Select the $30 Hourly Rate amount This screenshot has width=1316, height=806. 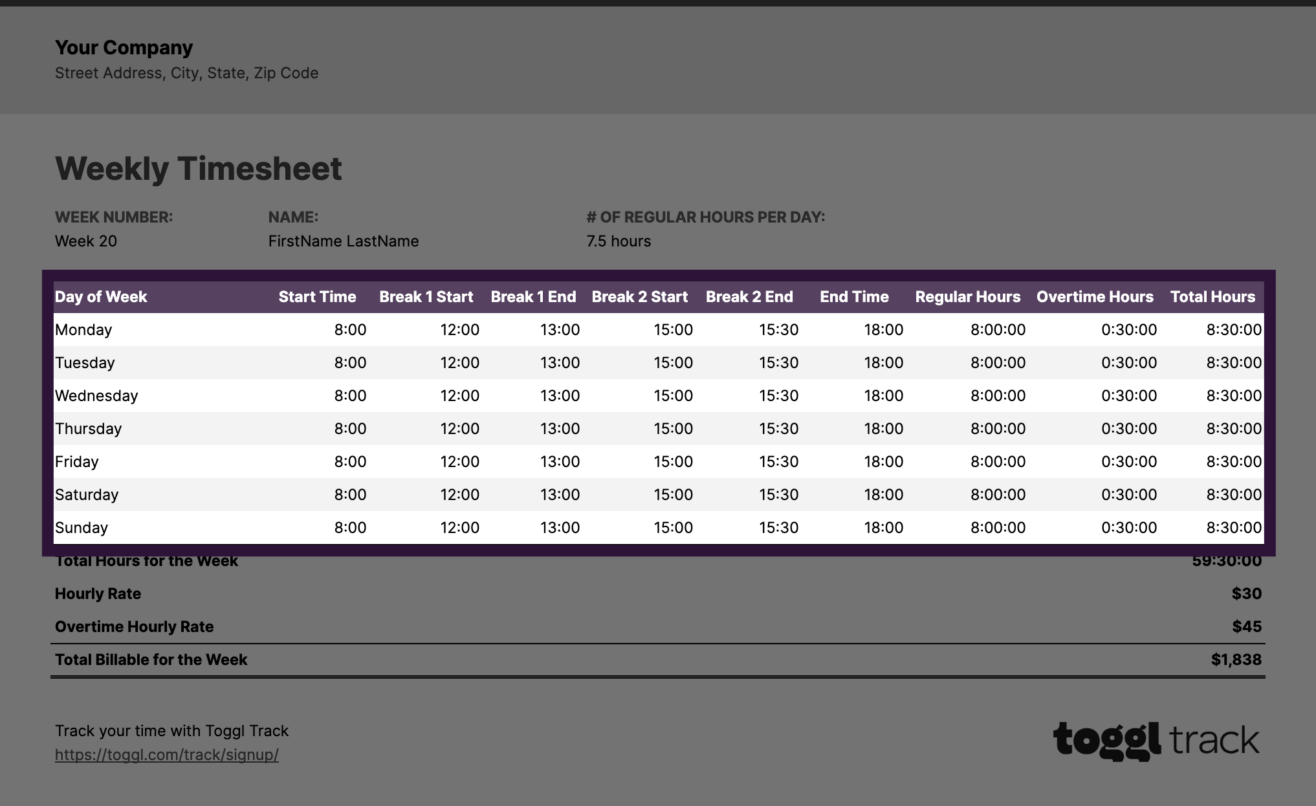1249,593
